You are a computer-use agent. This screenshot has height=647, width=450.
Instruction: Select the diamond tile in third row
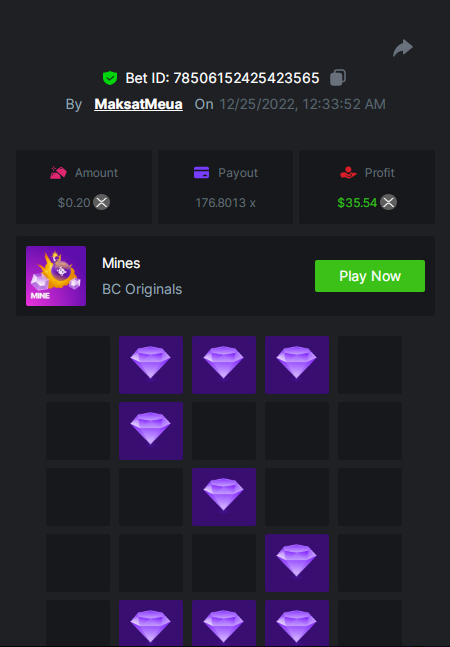(224, 497)
